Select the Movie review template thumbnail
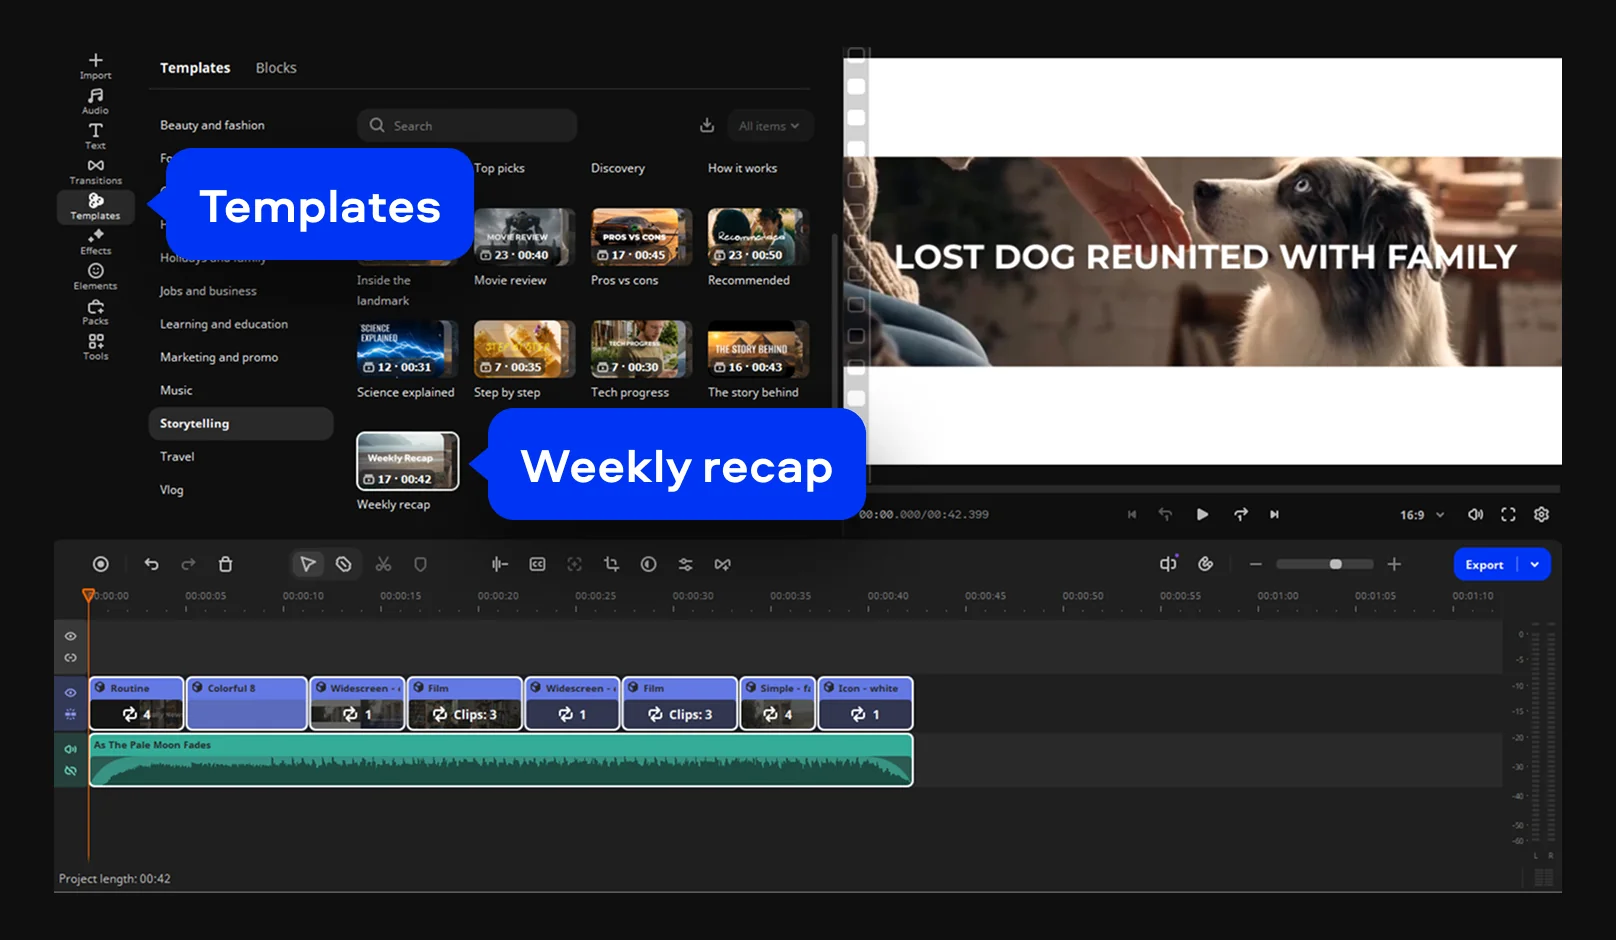The height and width of the screenshot is (940, 1616). coord(524,237)
